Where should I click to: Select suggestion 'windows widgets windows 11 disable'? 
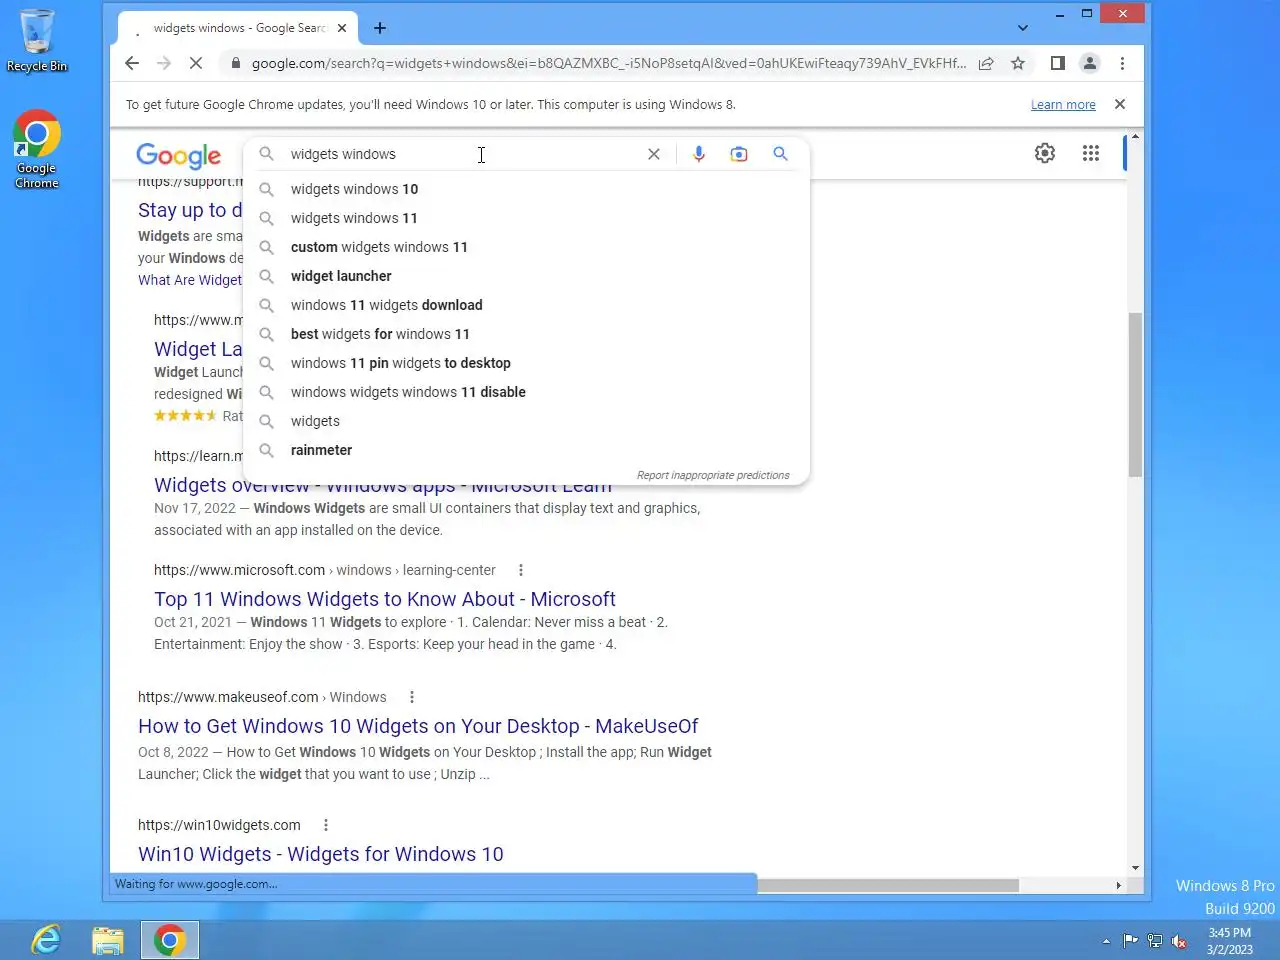(x=526, y=392)
